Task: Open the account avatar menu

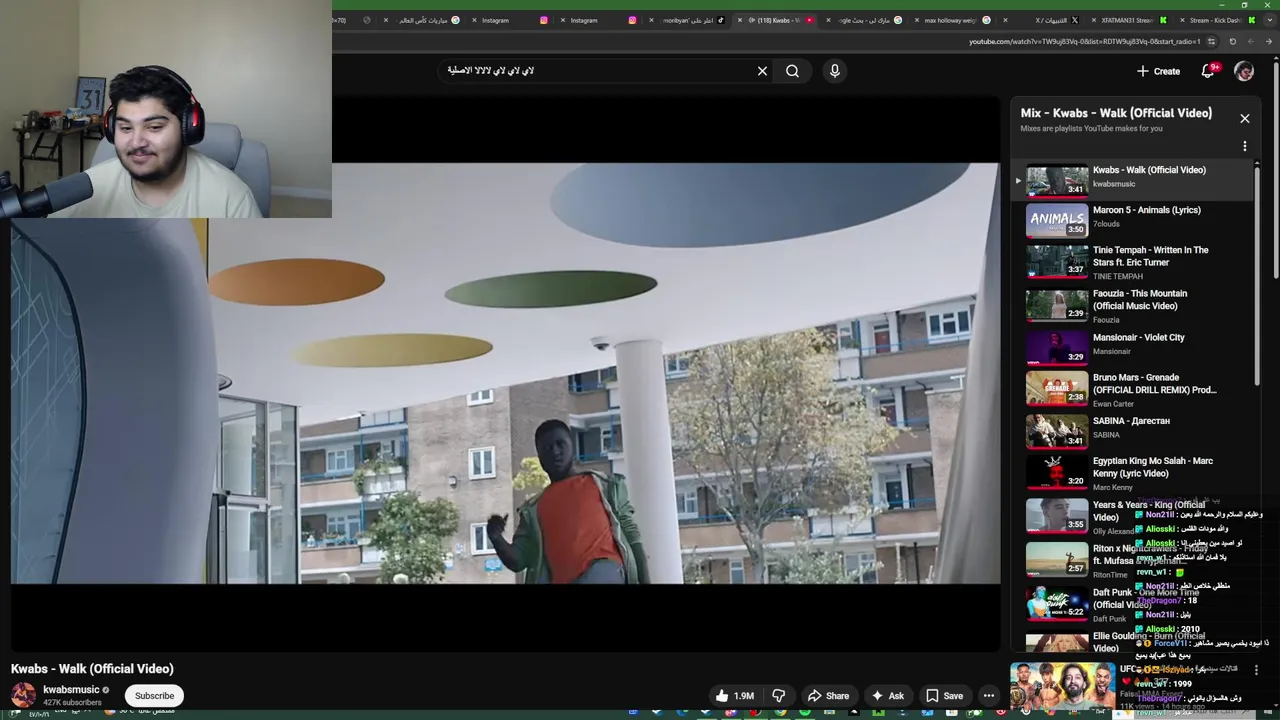Action: pos(1244,71)
